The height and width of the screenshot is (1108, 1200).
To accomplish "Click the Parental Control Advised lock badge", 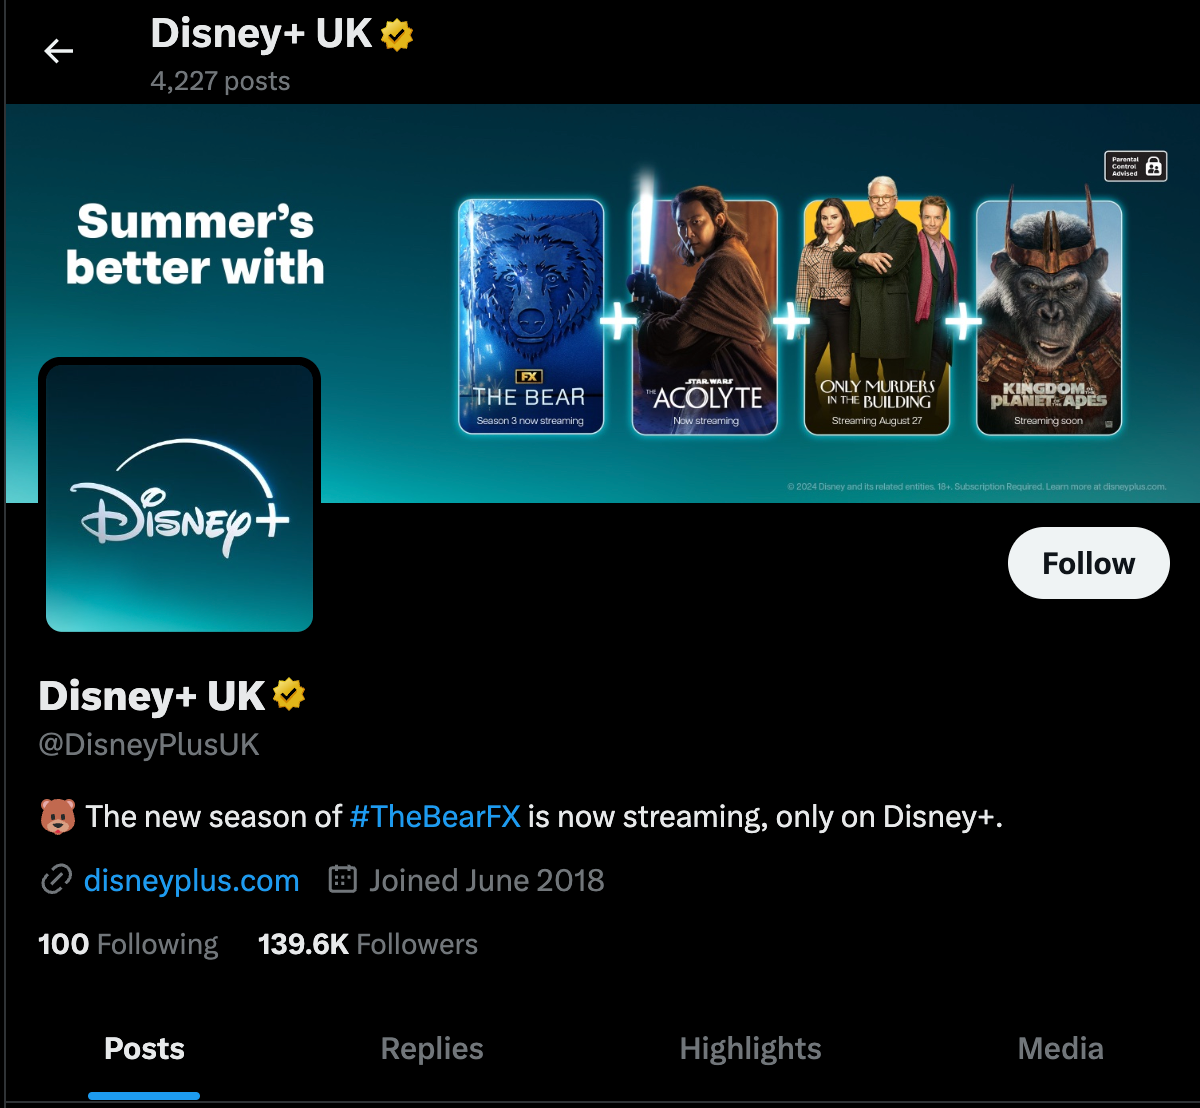I will pyautogui.click(x=1136, y=166).
